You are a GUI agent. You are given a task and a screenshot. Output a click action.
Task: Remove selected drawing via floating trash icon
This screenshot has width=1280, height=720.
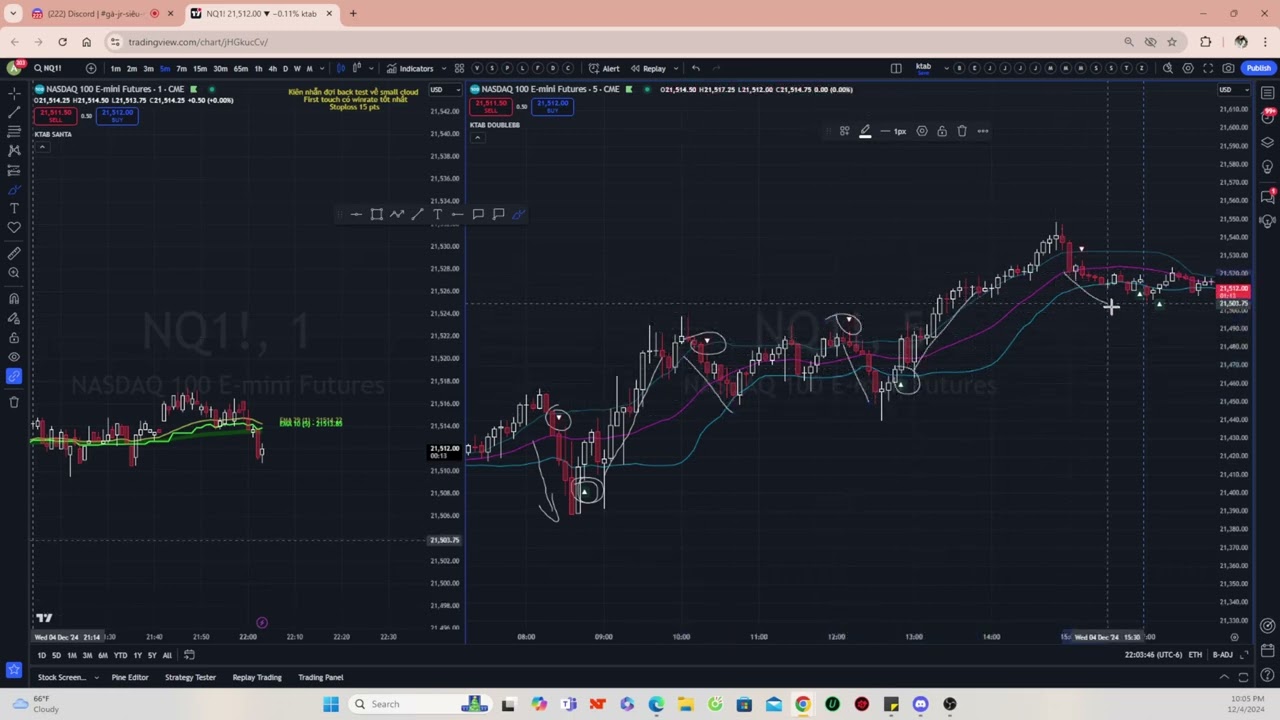tap(962, 131)
